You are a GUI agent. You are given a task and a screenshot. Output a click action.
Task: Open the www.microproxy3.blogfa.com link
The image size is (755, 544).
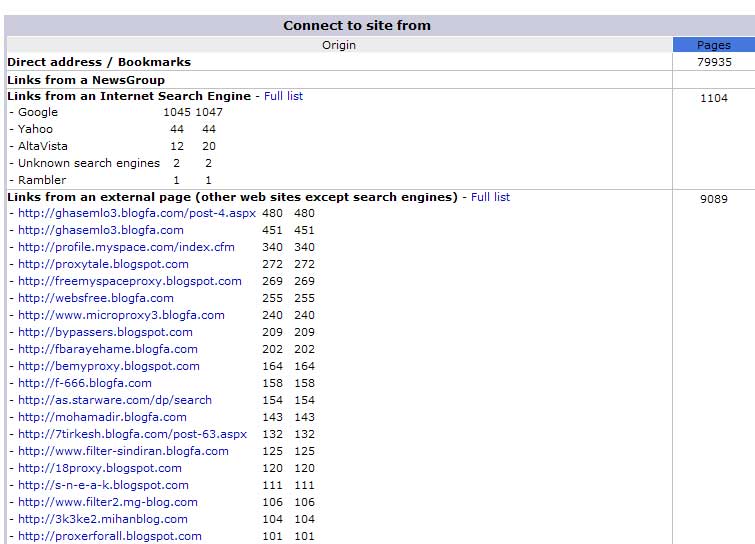(121, 315)
